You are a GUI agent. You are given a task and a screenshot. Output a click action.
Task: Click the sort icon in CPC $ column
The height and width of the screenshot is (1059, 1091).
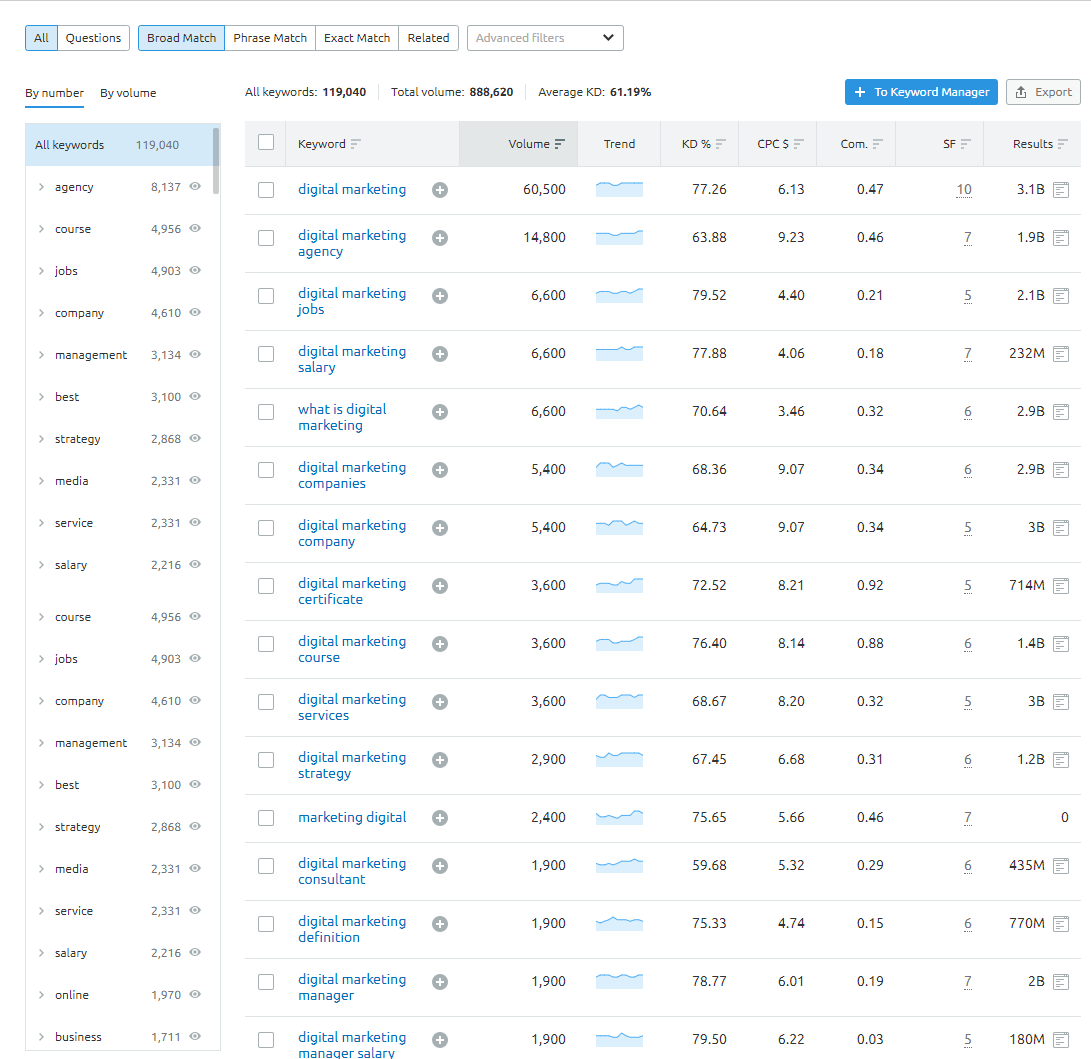(799, 144)
